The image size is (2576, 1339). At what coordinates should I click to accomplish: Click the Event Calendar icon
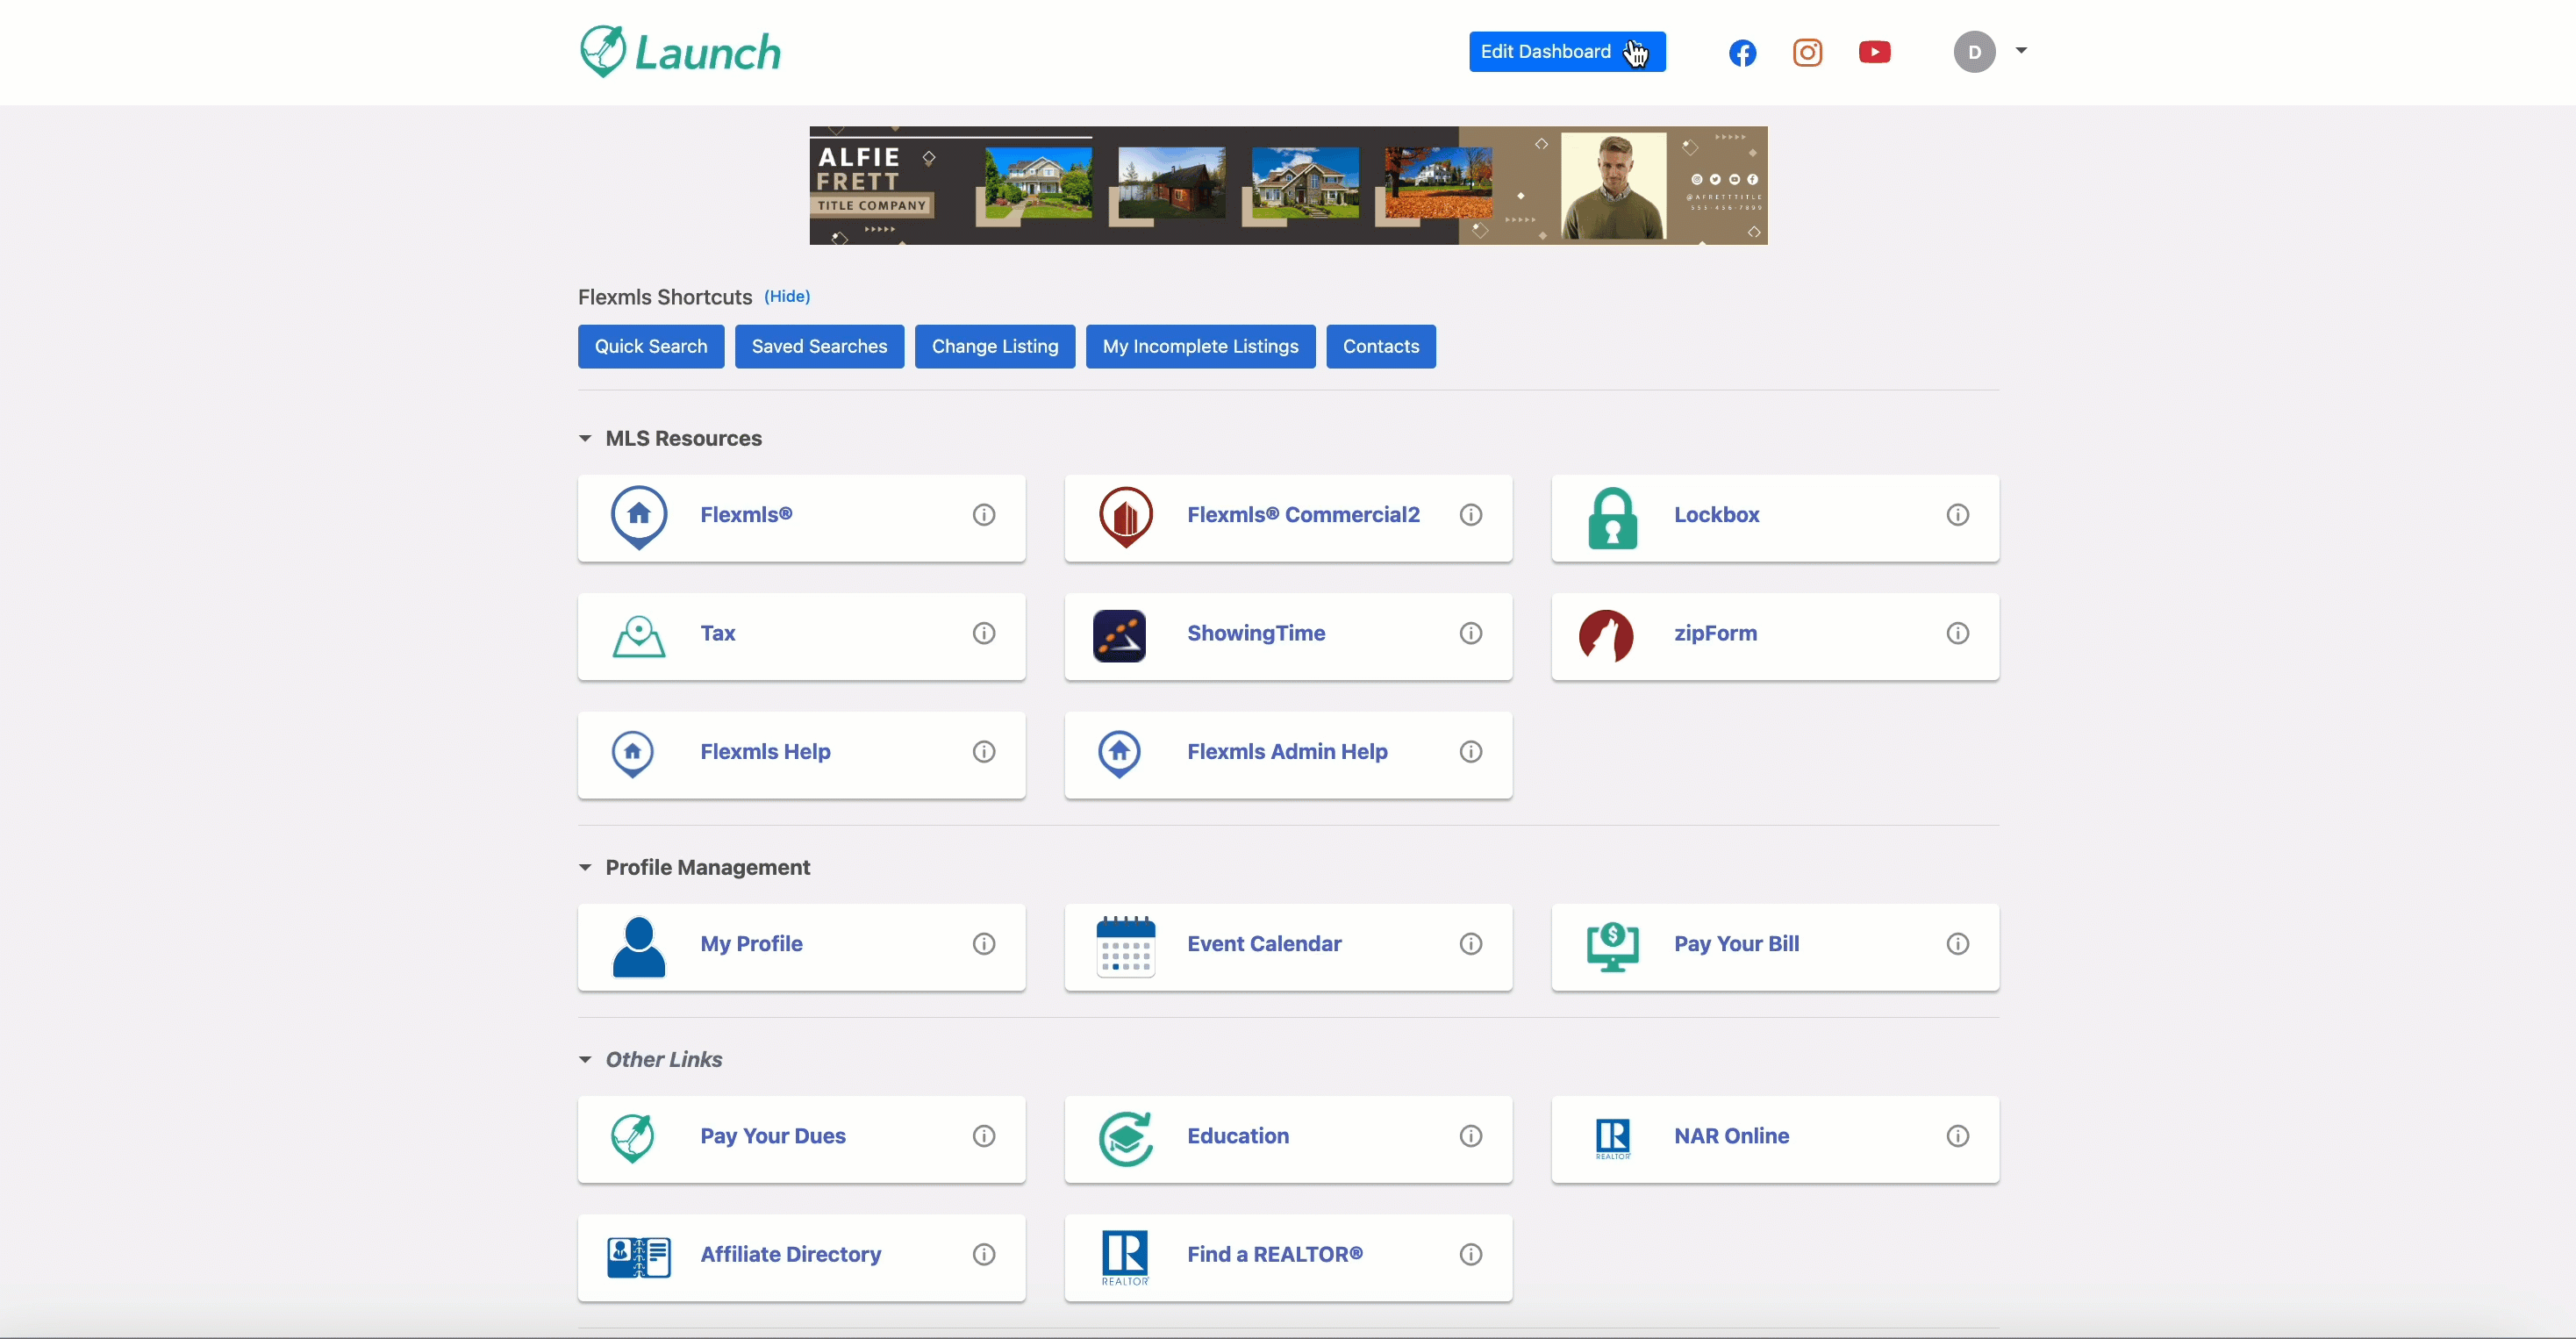1125,945
